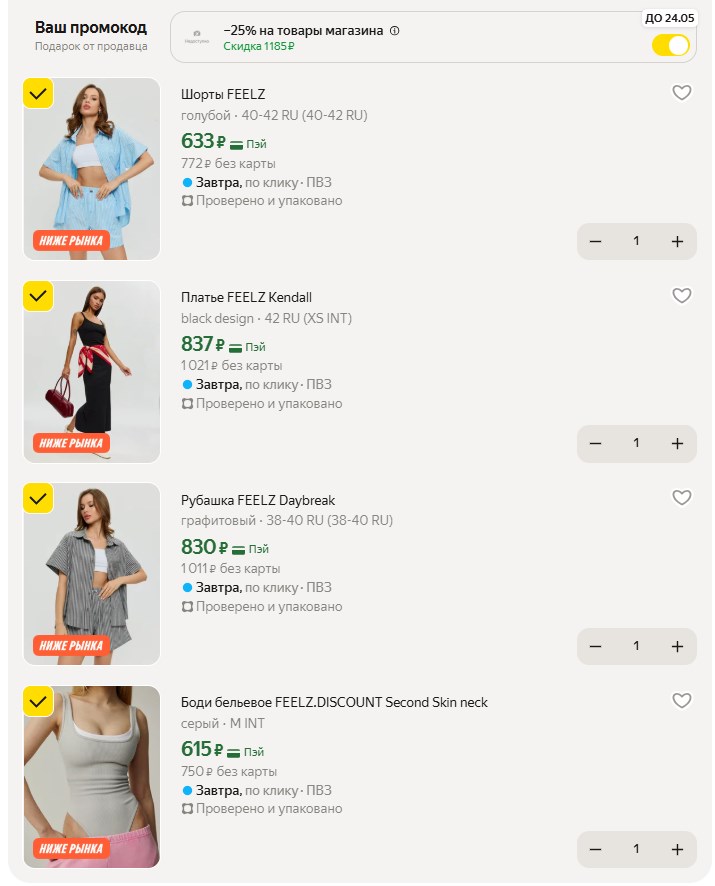The width and height of the screenshot is (715, 886).
Task: Open Платье FEELZ Kendall product link
Action: coord(246,297)
